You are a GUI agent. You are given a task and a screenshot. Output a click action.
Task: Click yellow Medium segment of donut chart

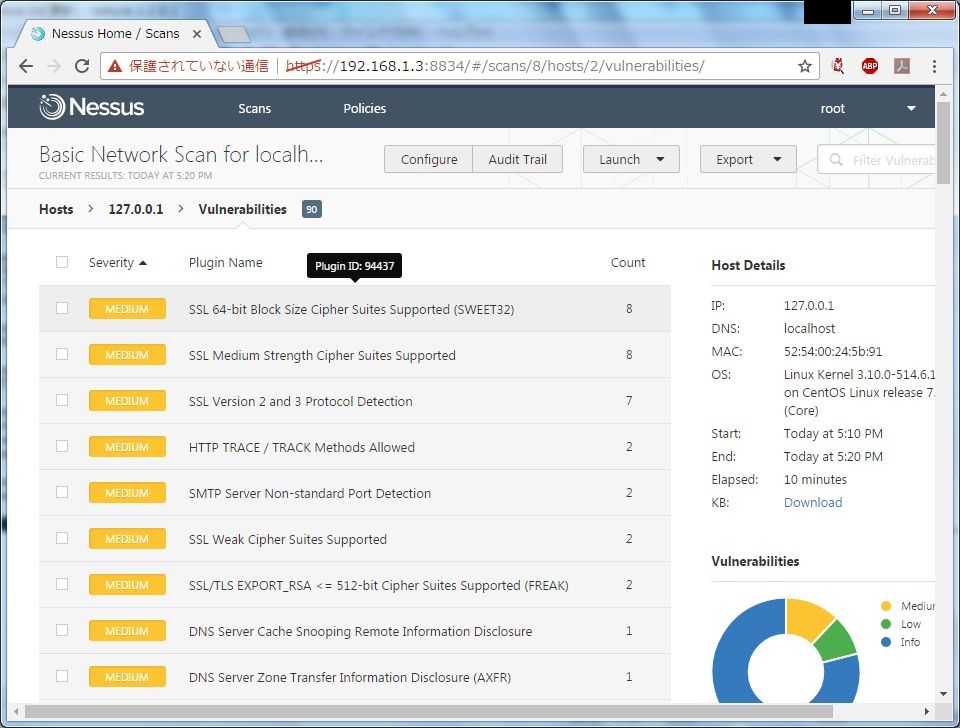(x=808, y=617)
